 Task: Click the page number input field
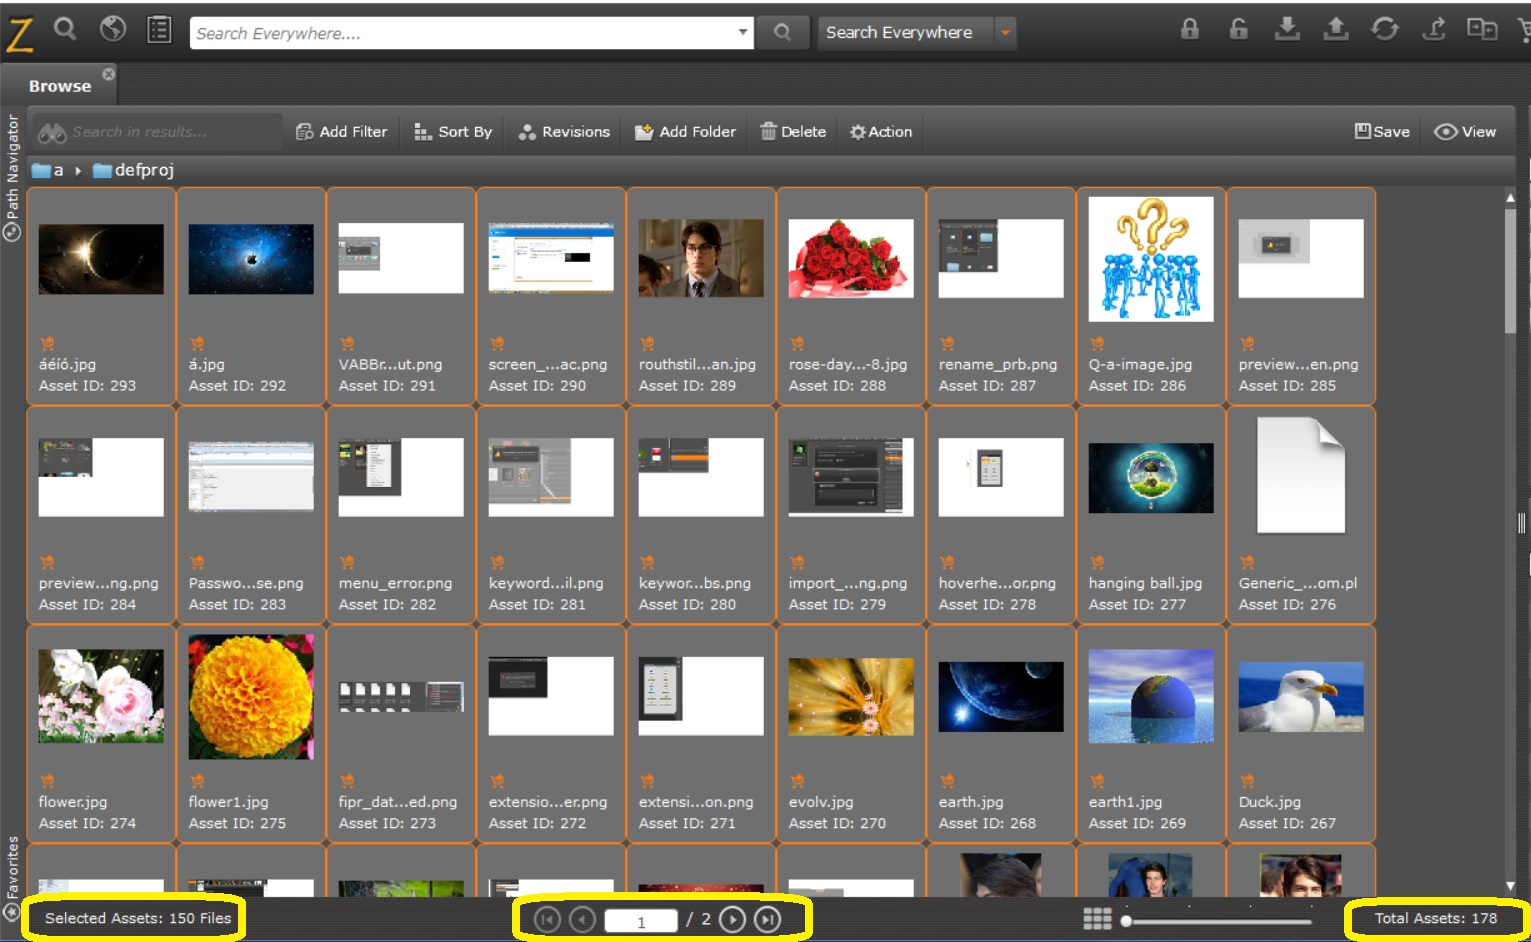coord(641,920)
